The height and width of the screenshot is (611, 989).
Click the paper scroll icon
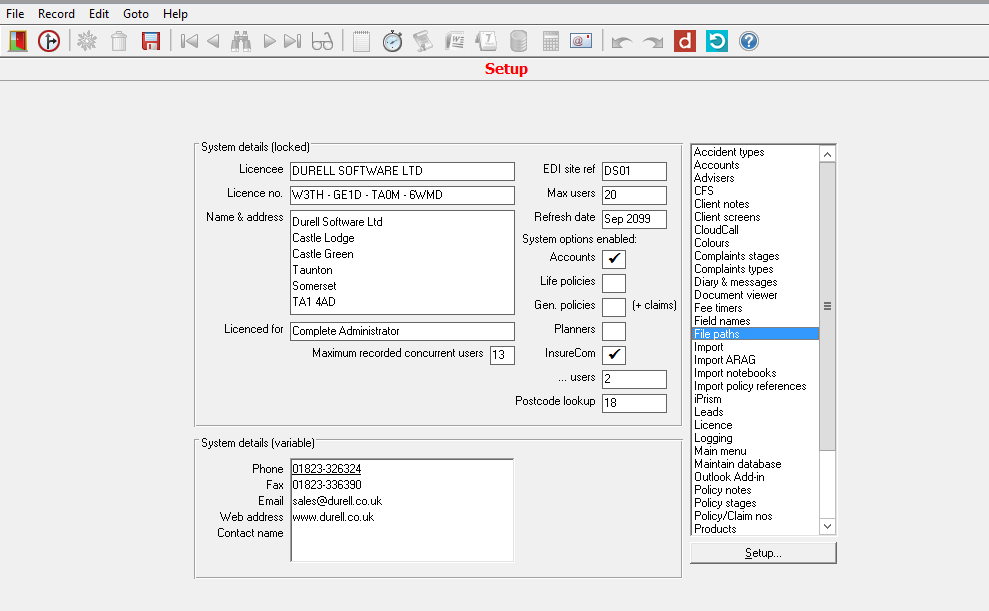pos(423,42)
